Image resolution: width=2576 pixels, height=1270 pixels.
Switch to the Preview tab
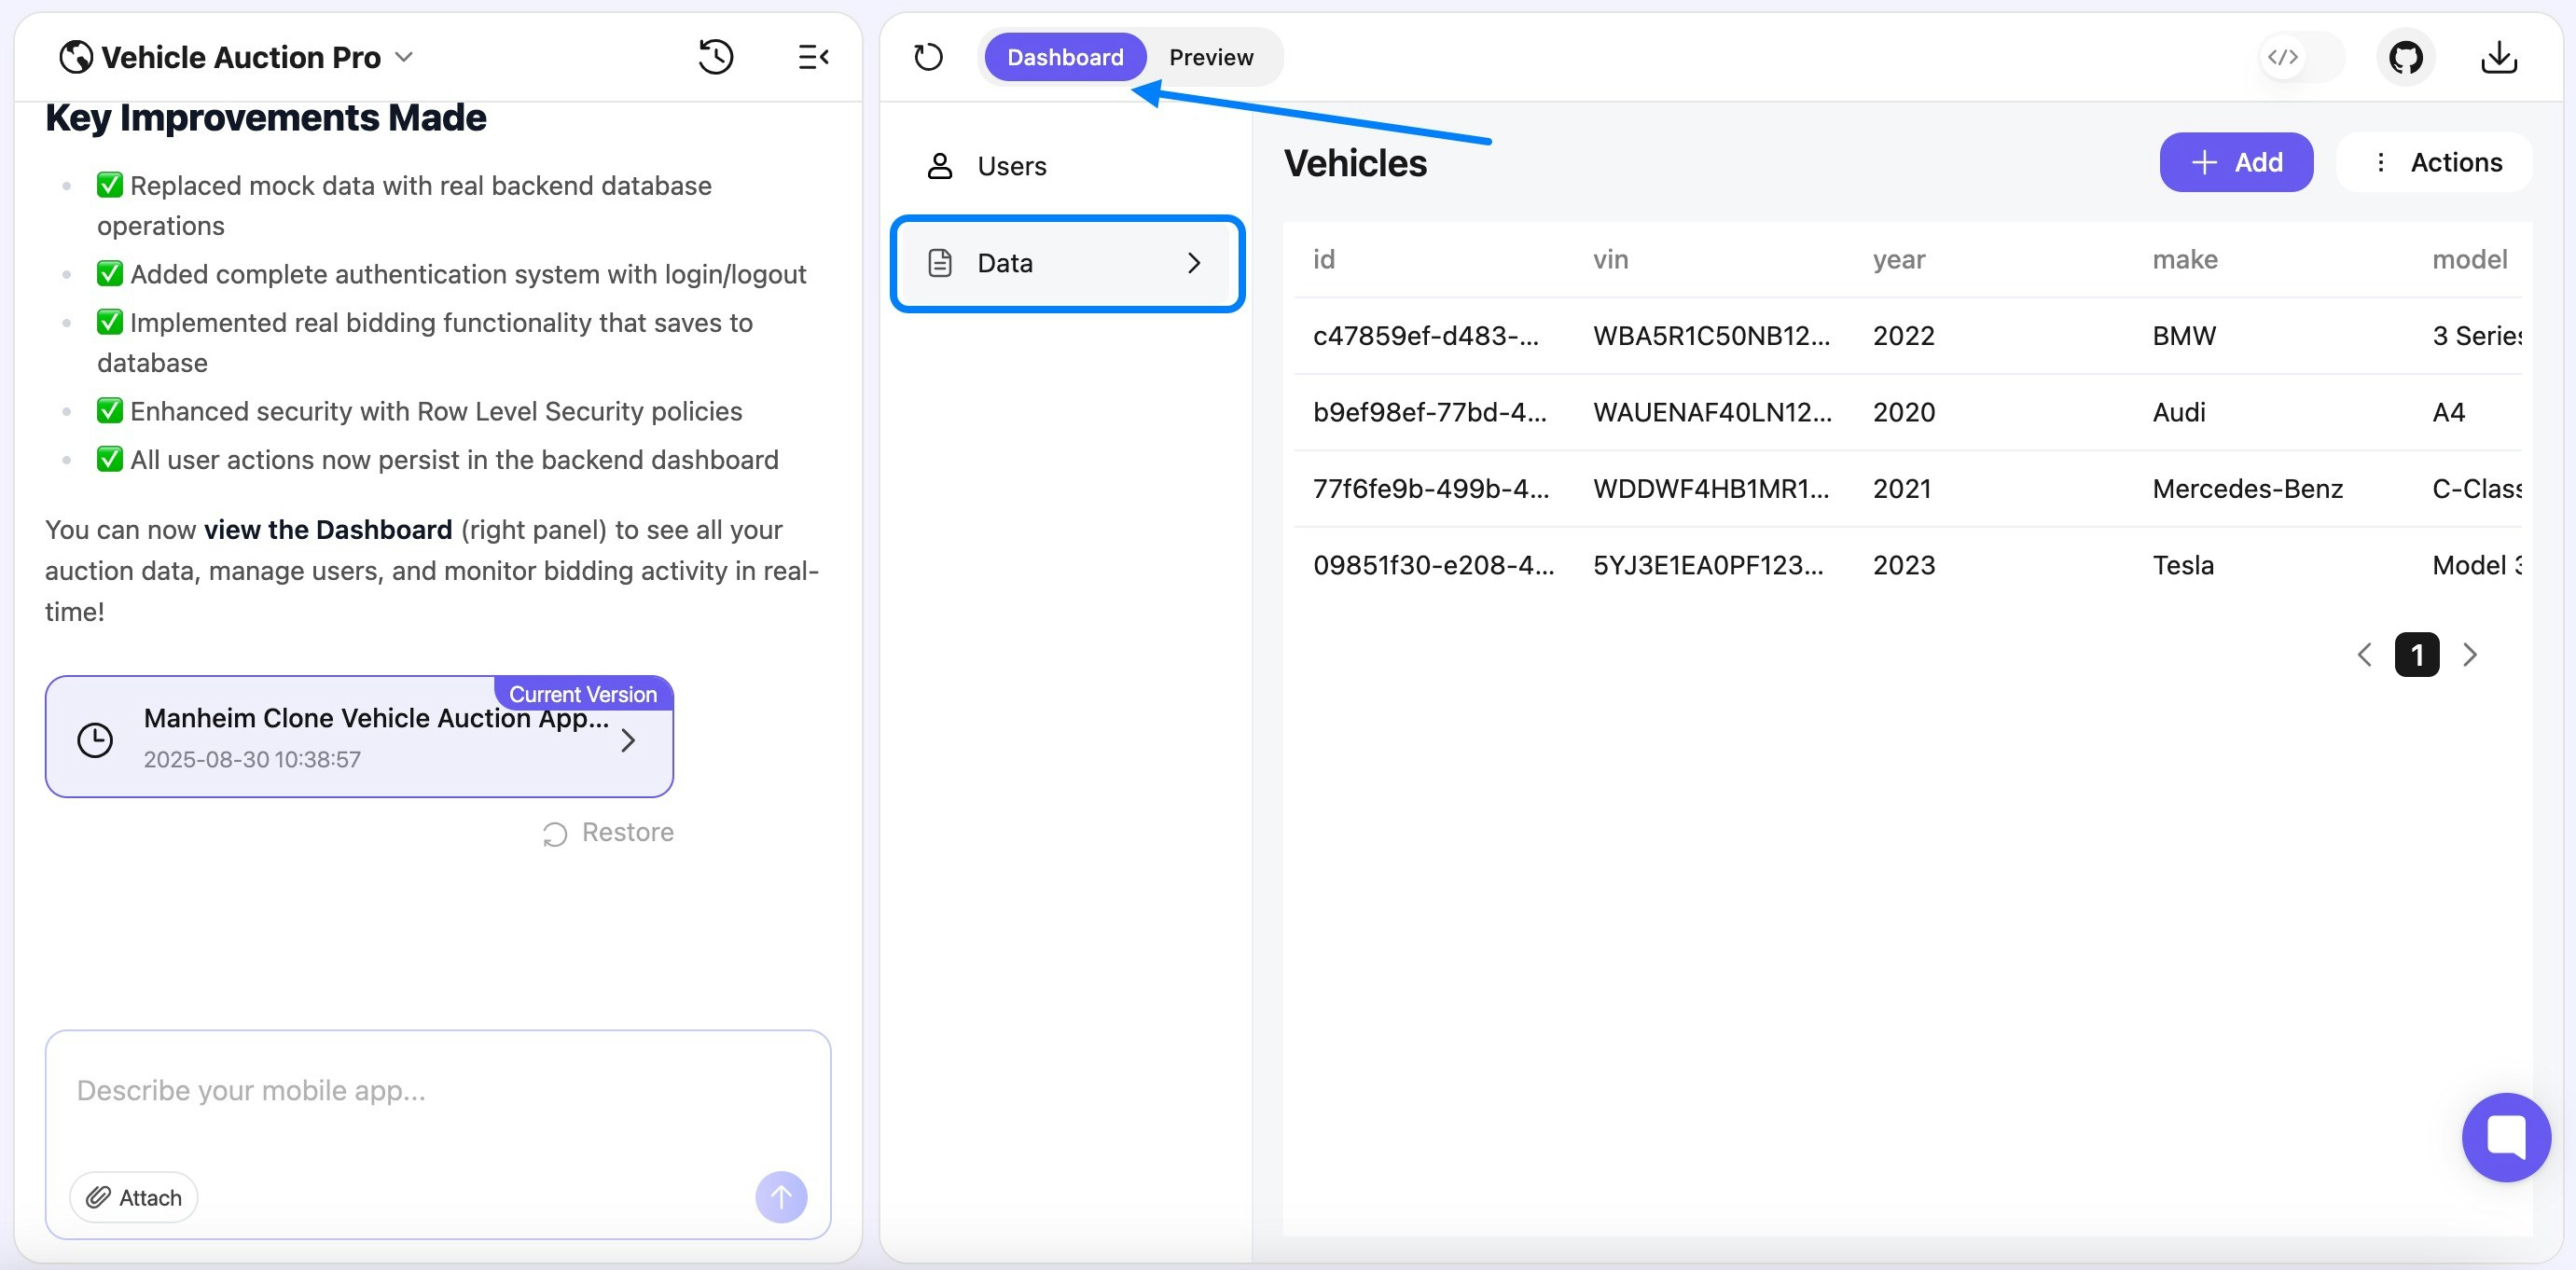(1211, 57)
